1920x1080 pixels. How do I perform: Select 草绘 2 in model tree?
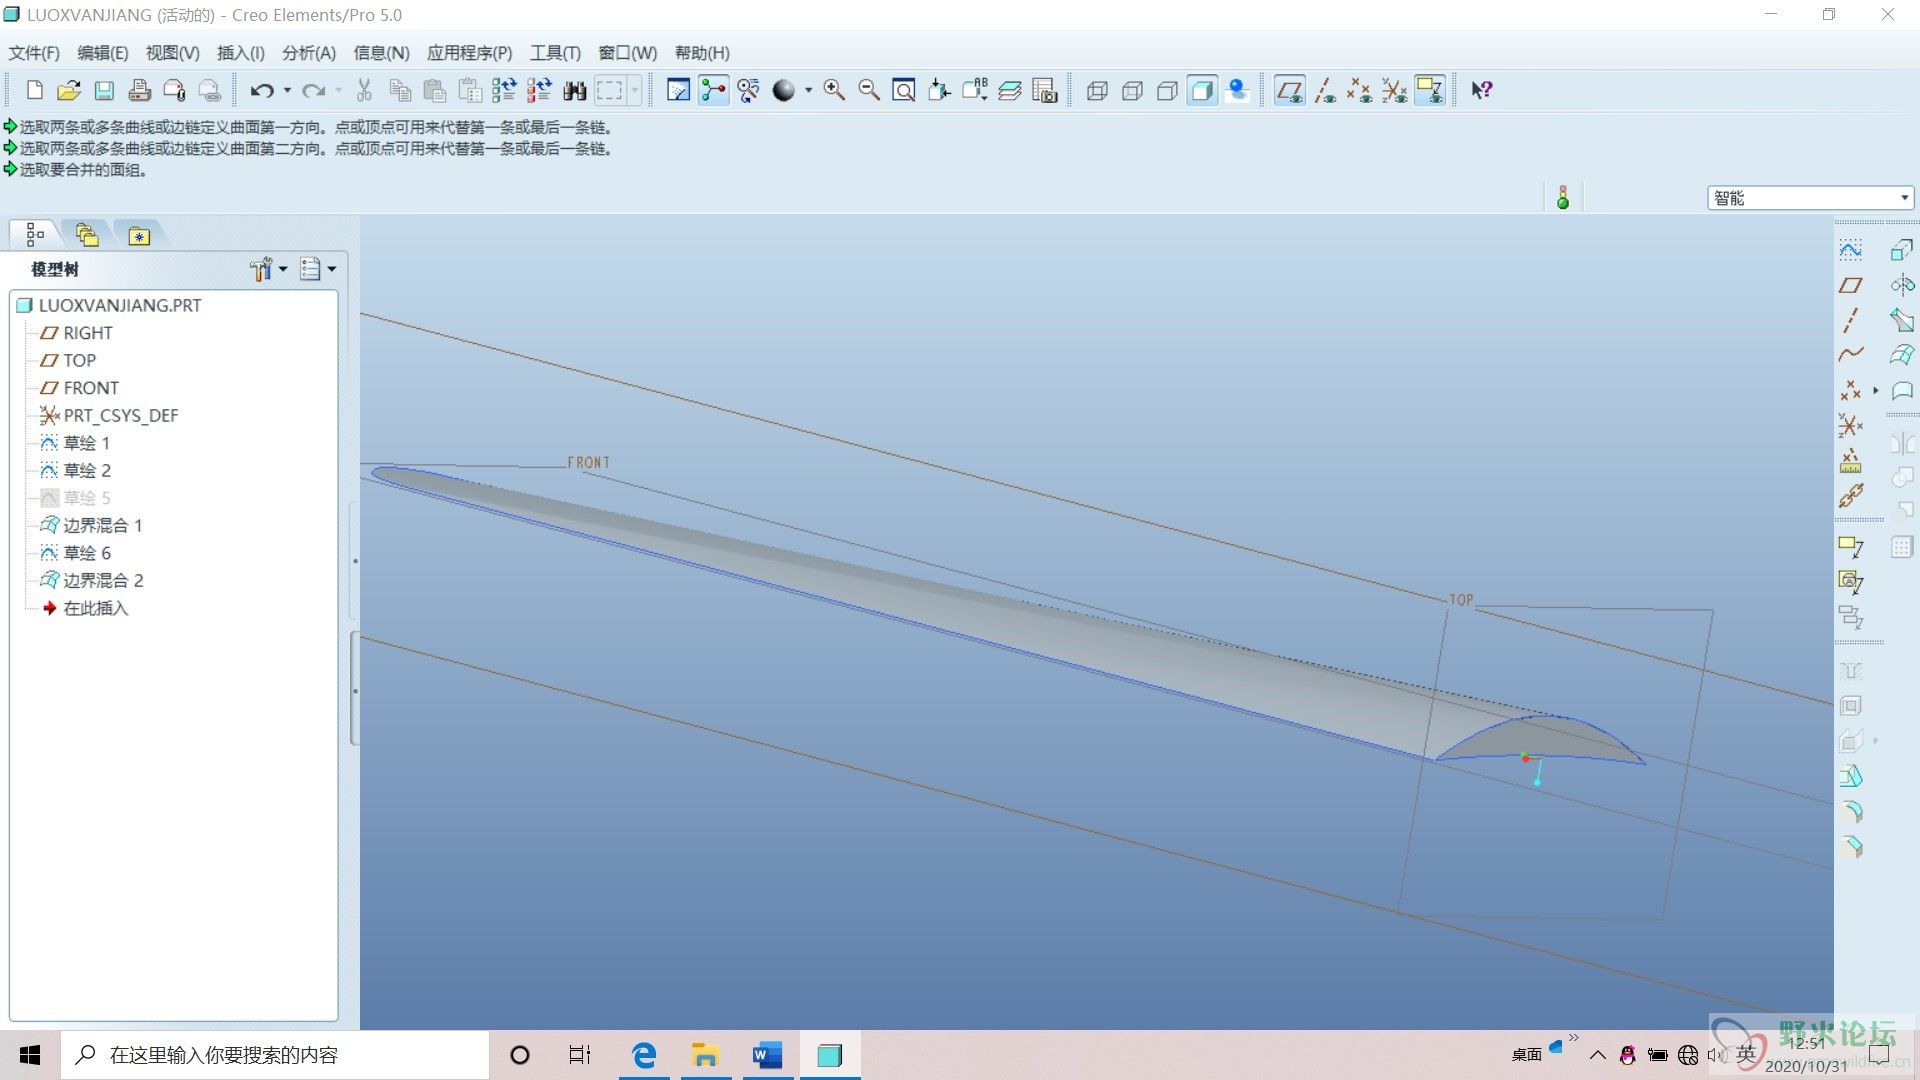coord(87,470)
